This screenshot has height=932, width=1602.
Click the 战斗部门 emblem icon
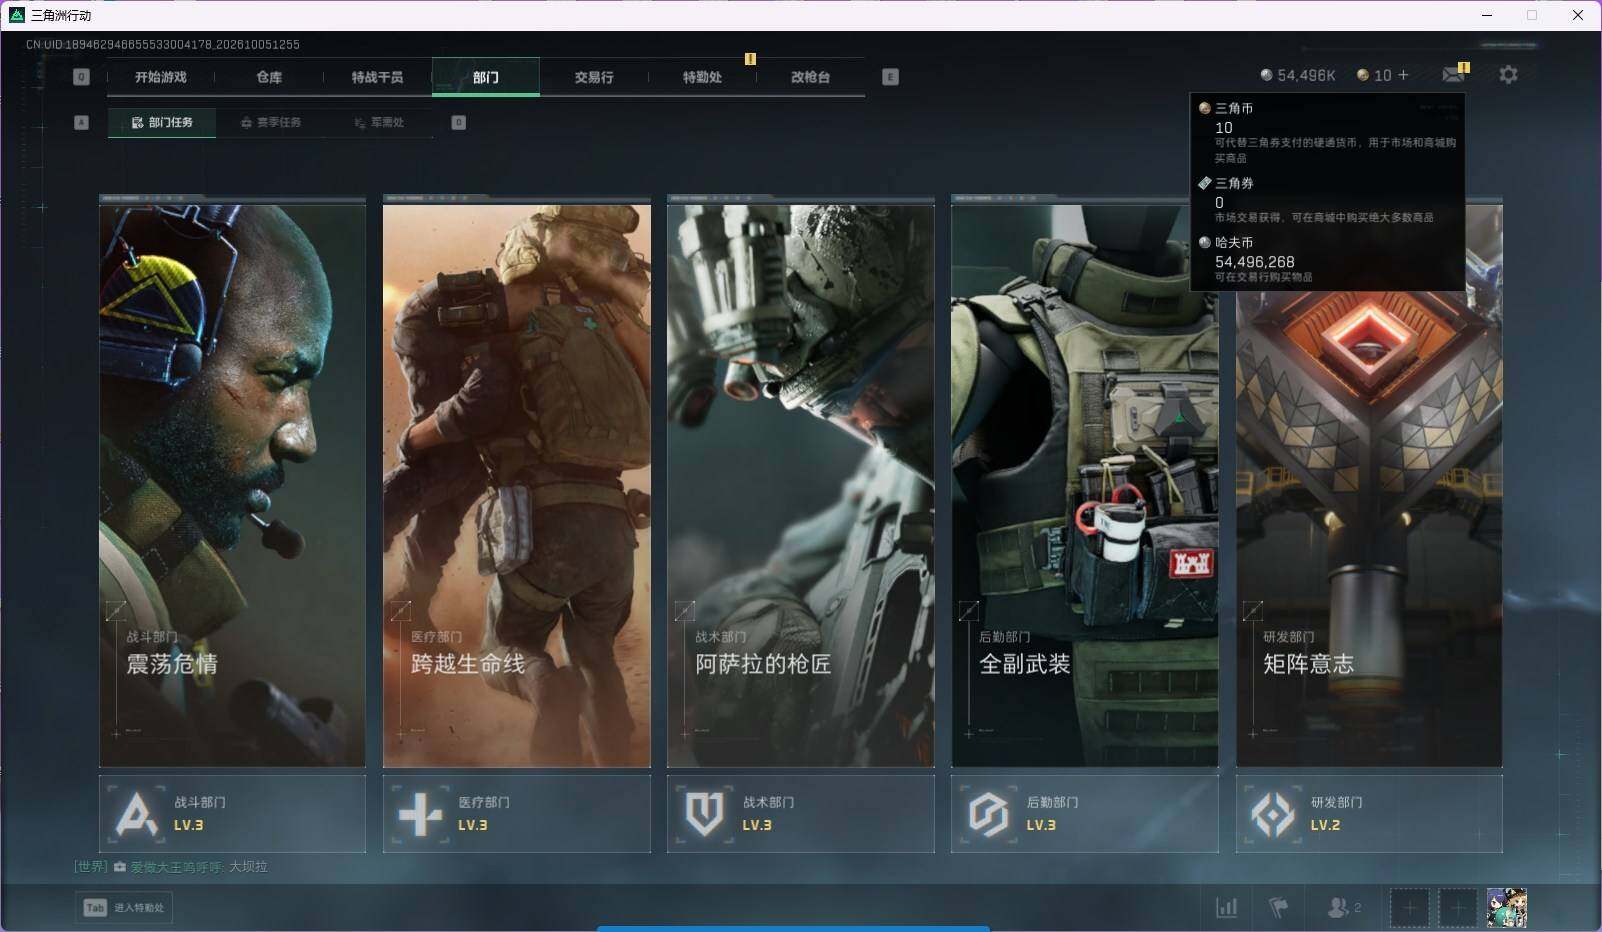point(137,814)
